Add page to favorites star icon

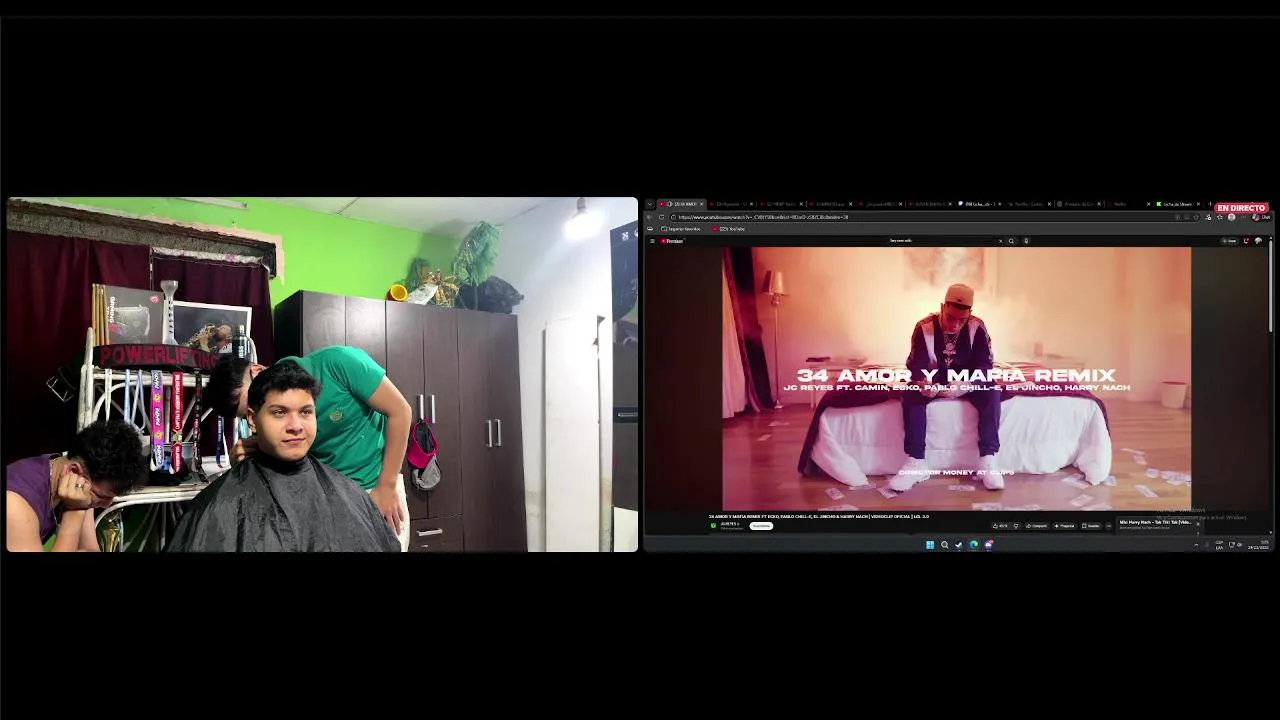(x=1196, y=217)
